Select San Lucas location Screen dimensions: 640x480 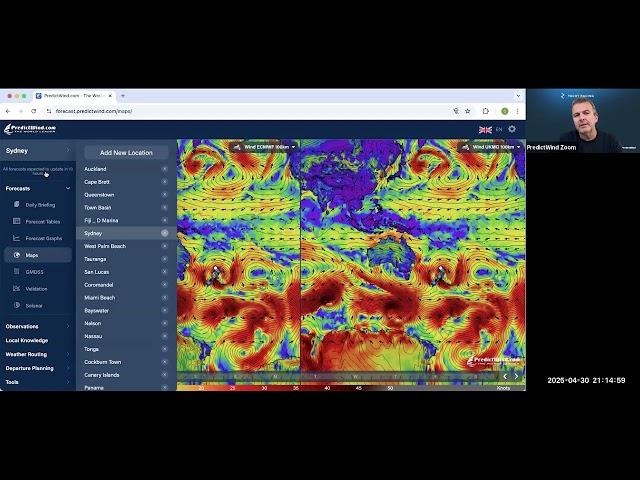(x=96, y=272)
